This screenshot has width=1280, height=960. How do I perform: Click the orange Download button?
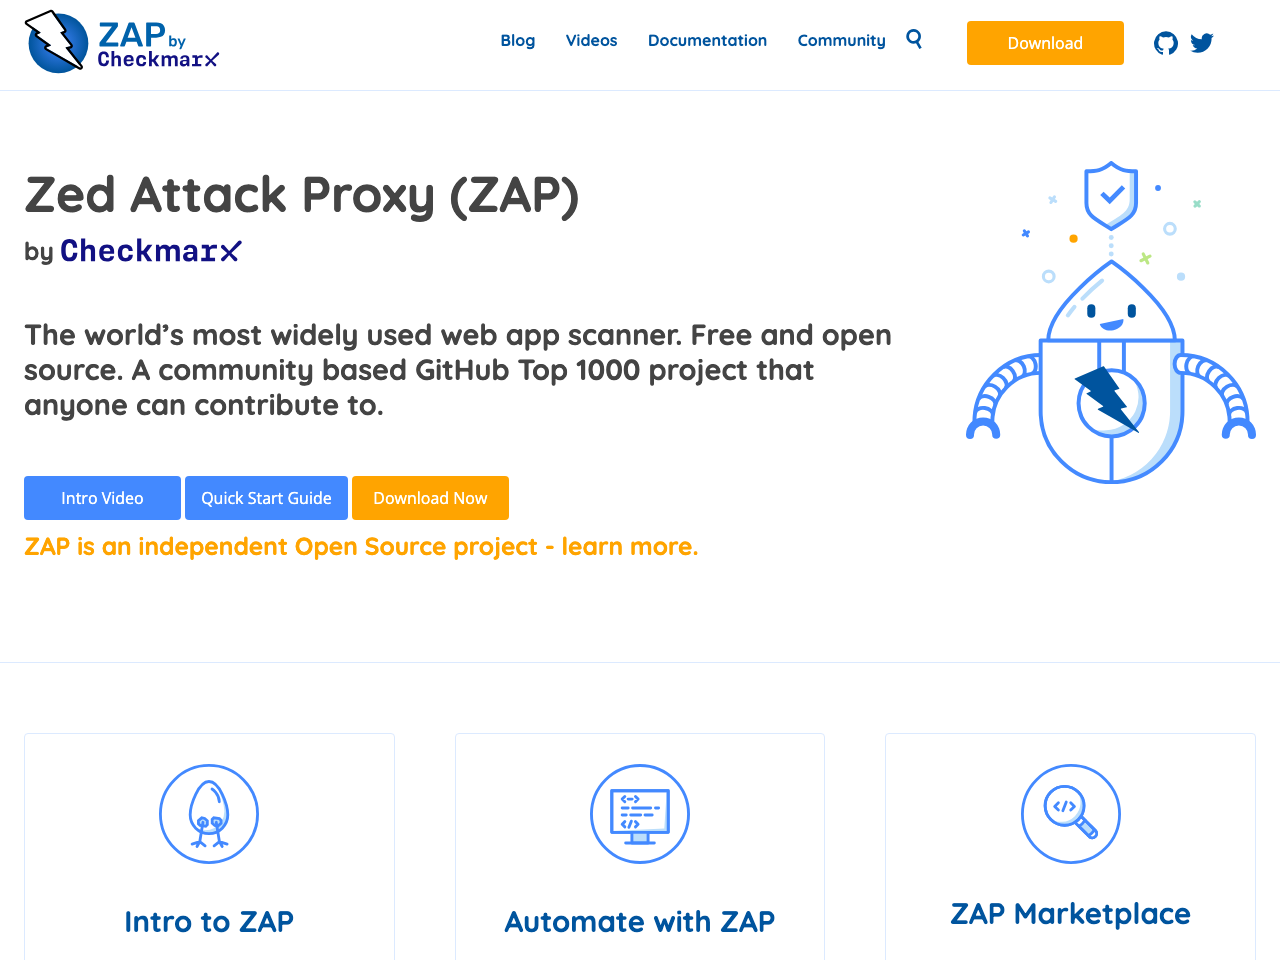(1044, 43)
